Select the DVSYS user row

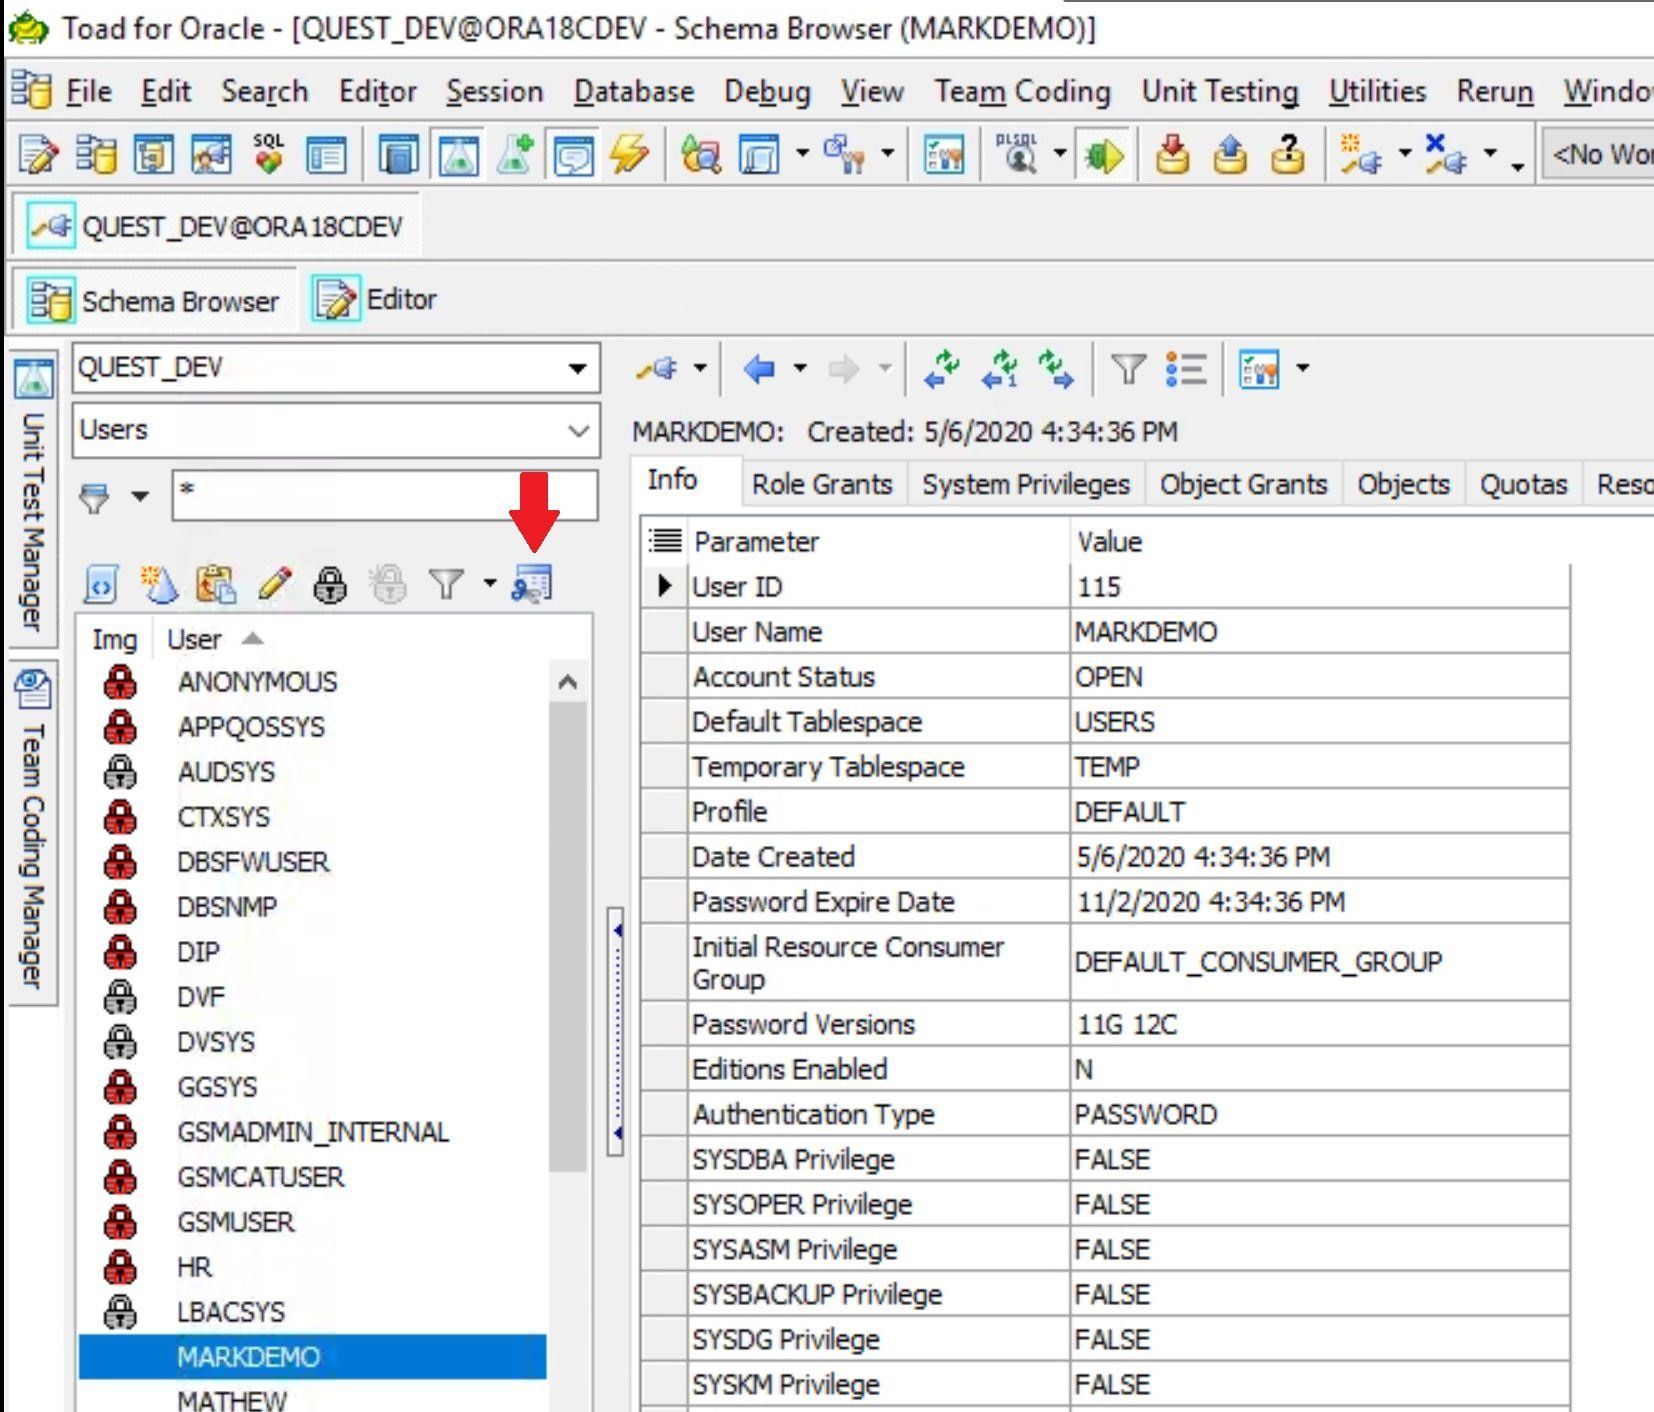[313, 1042]
